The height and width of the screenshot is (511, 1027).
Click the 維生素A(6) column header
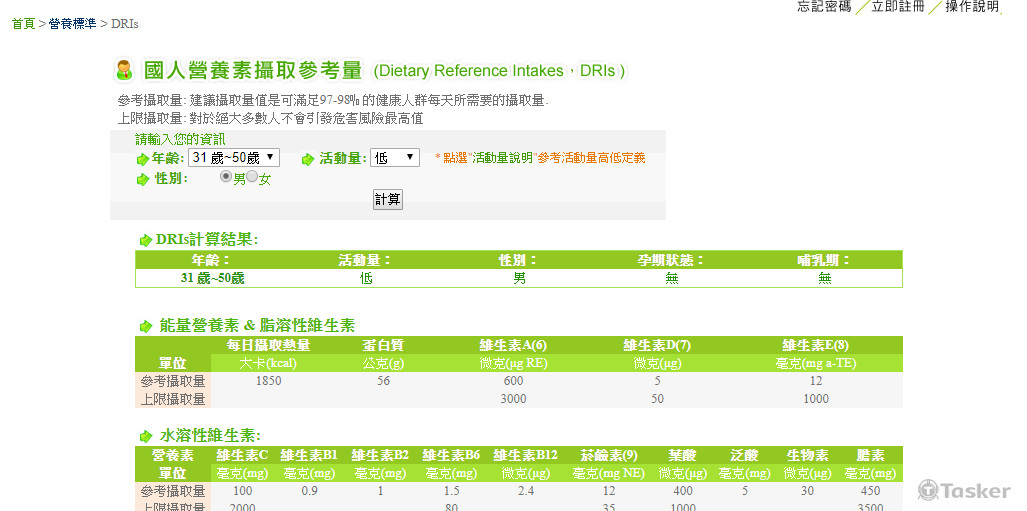(512, 345)
